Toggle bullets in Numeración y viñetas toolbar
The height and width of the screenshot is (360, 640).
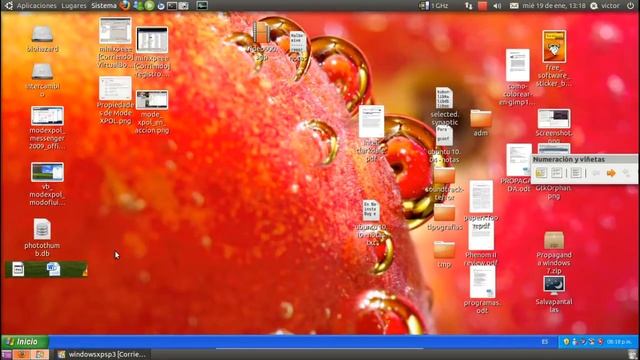[541, 173]
